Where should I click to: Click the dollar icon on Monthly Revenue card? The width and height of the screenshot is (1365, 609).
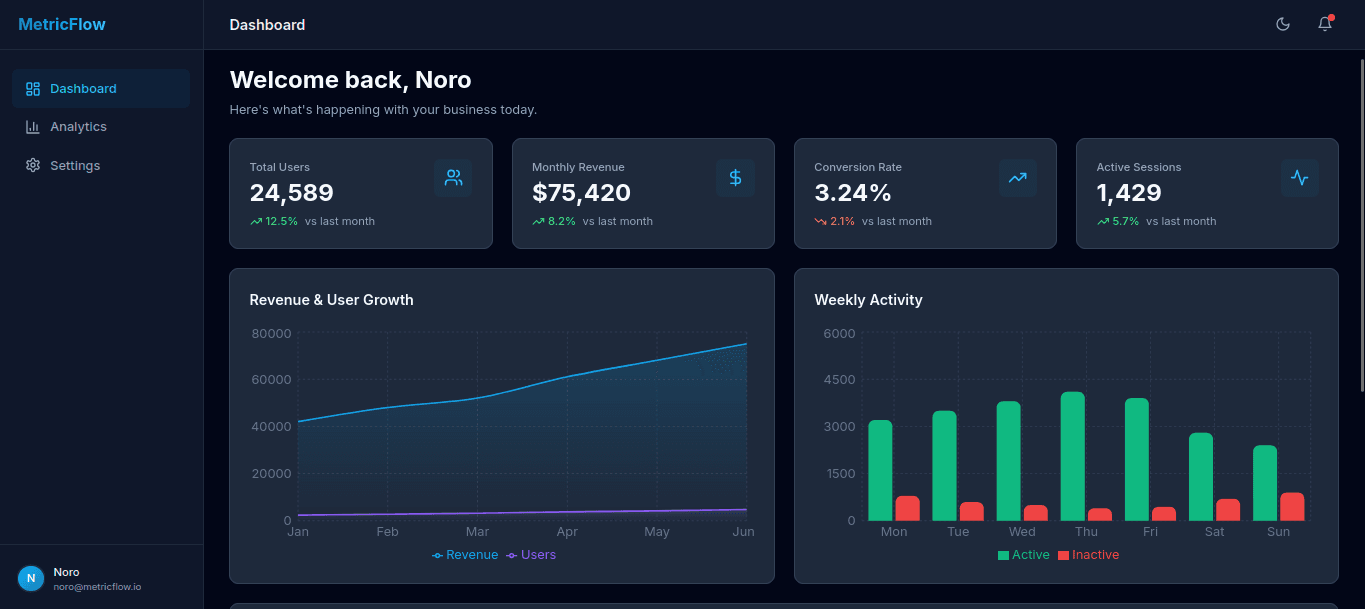735,178
